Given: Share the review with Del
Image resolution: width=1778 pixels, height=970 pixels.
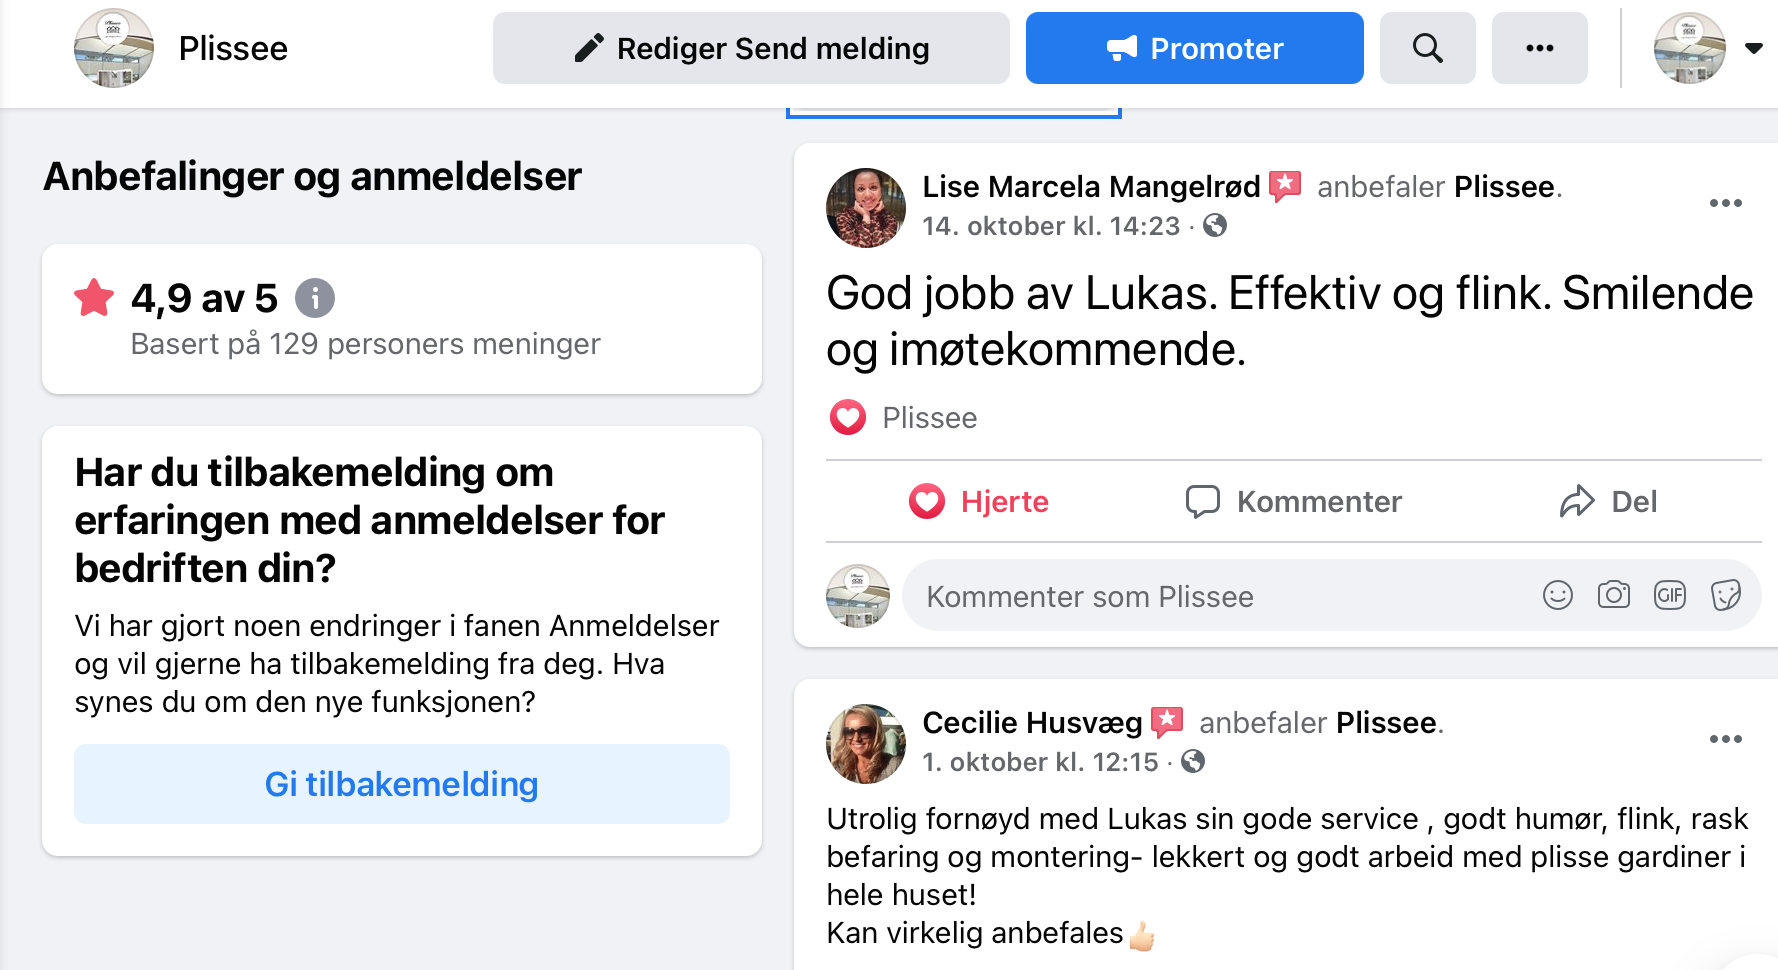Looking at the screenshot, I should point(1608,501).
